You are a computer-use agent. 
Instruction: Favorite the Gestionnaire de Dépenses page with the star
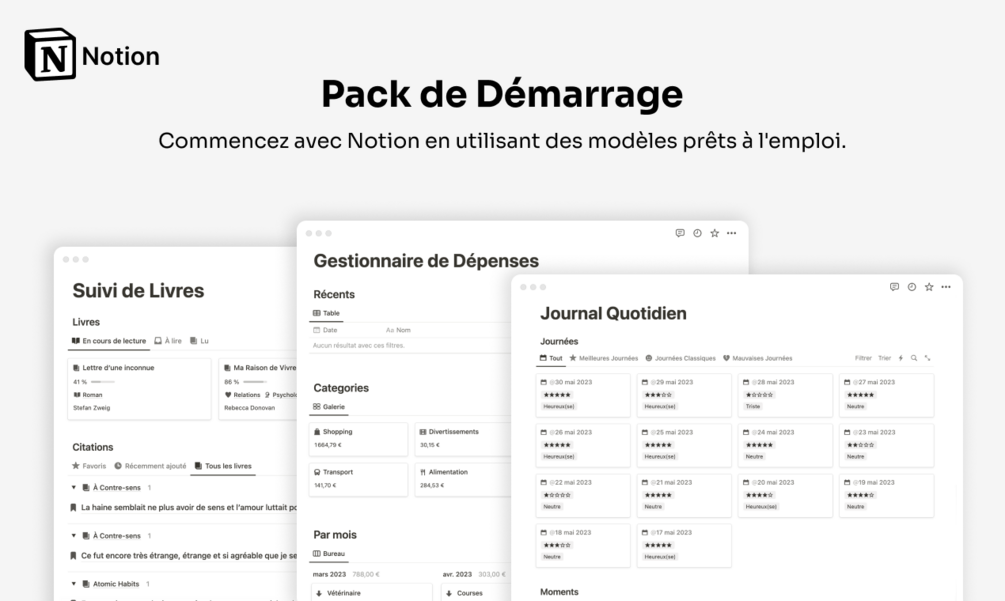pos(714,233)
